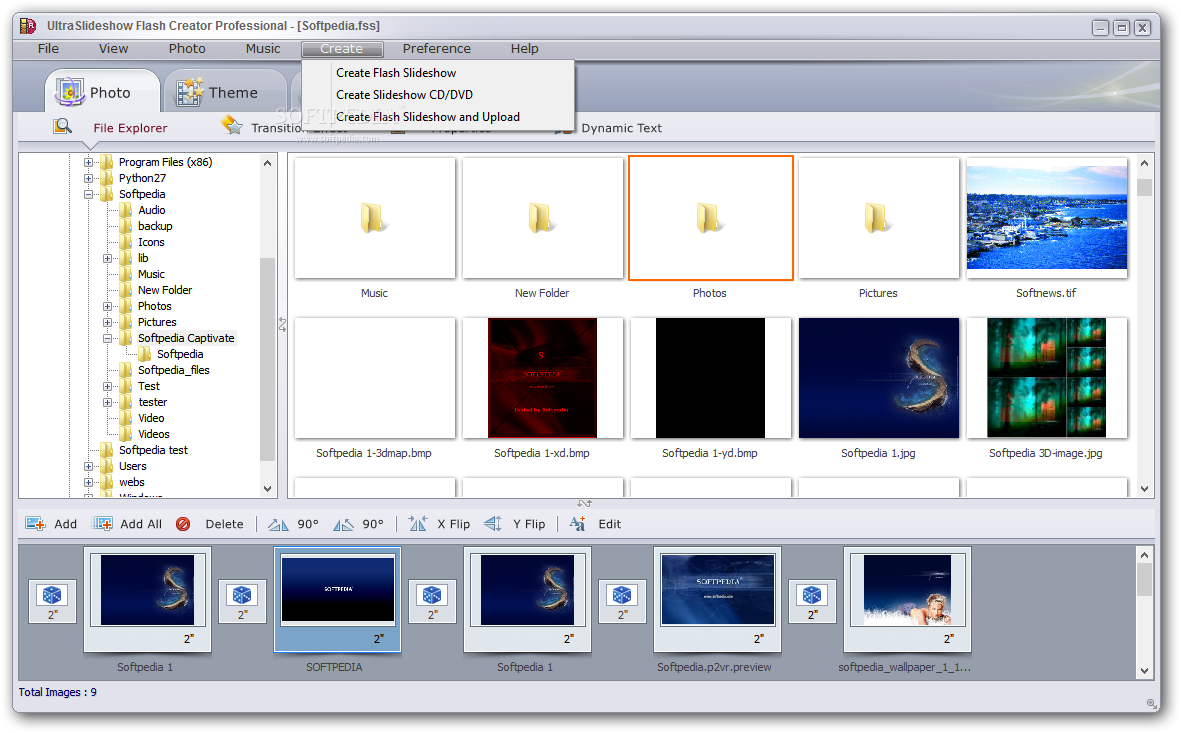The width and height of the screenshot is (1181, 733).
Task: Open the Dynamic Text section
Action: click(621, 128)
